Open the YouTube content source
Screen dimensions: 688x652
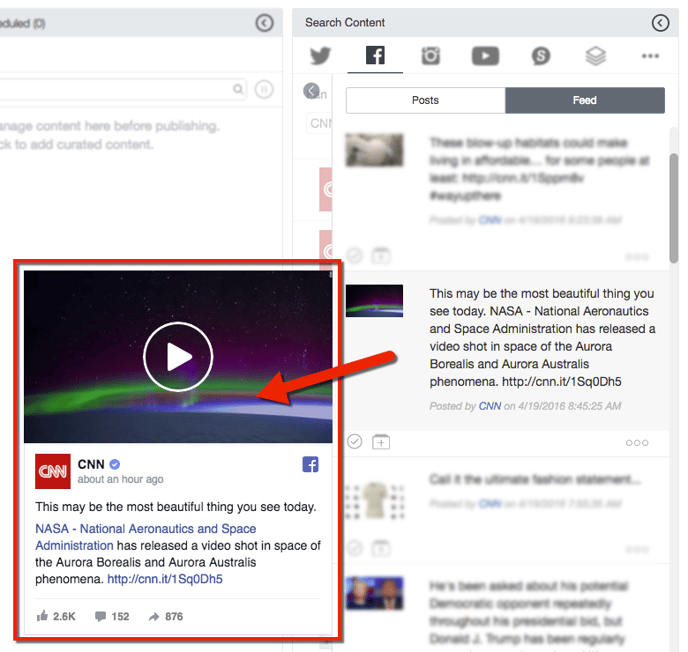pos(485,56)
